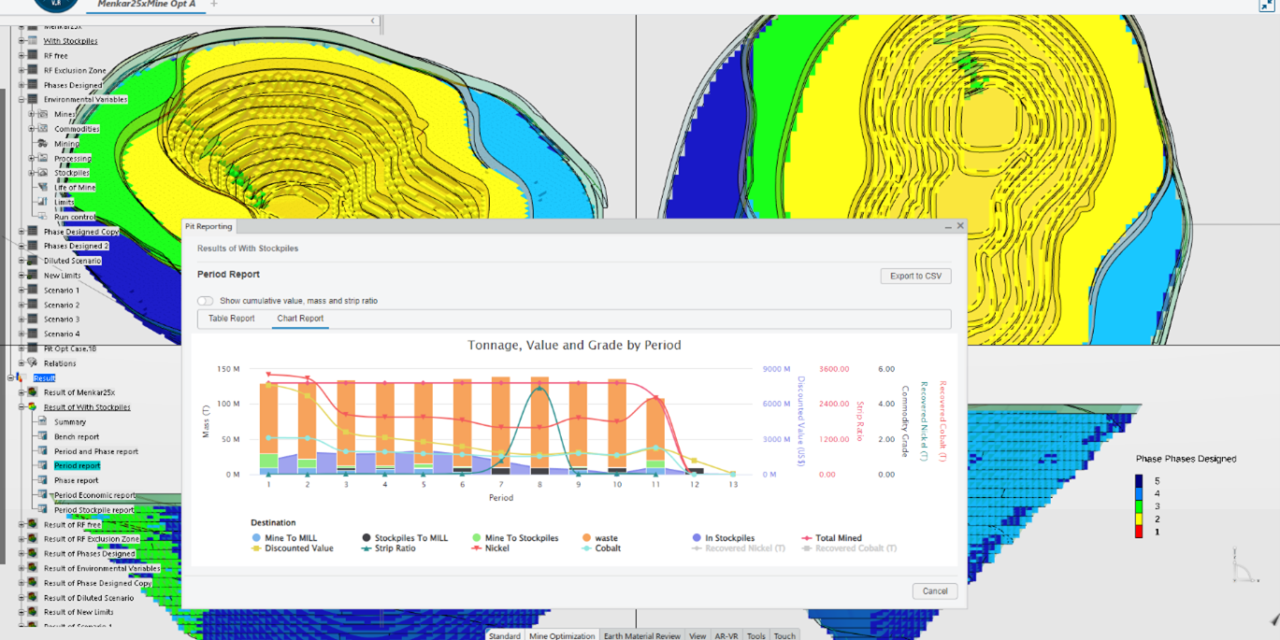Select the Run controls item in the tree
Viewport: 1280px width, 640px height.
point(44,217)
